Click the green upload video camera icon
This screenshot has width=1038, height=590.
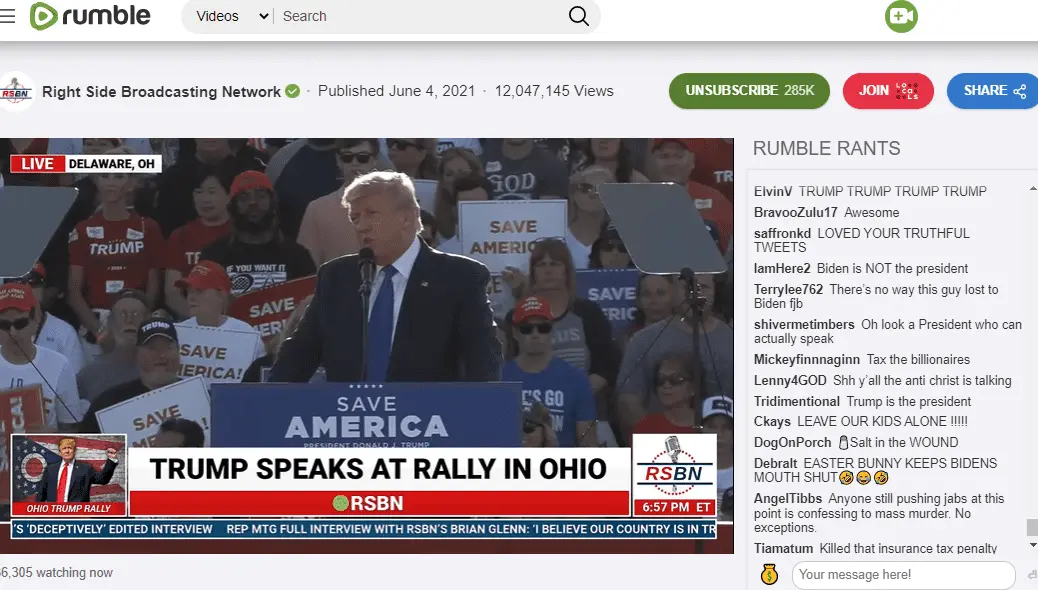tap(901, 16)
